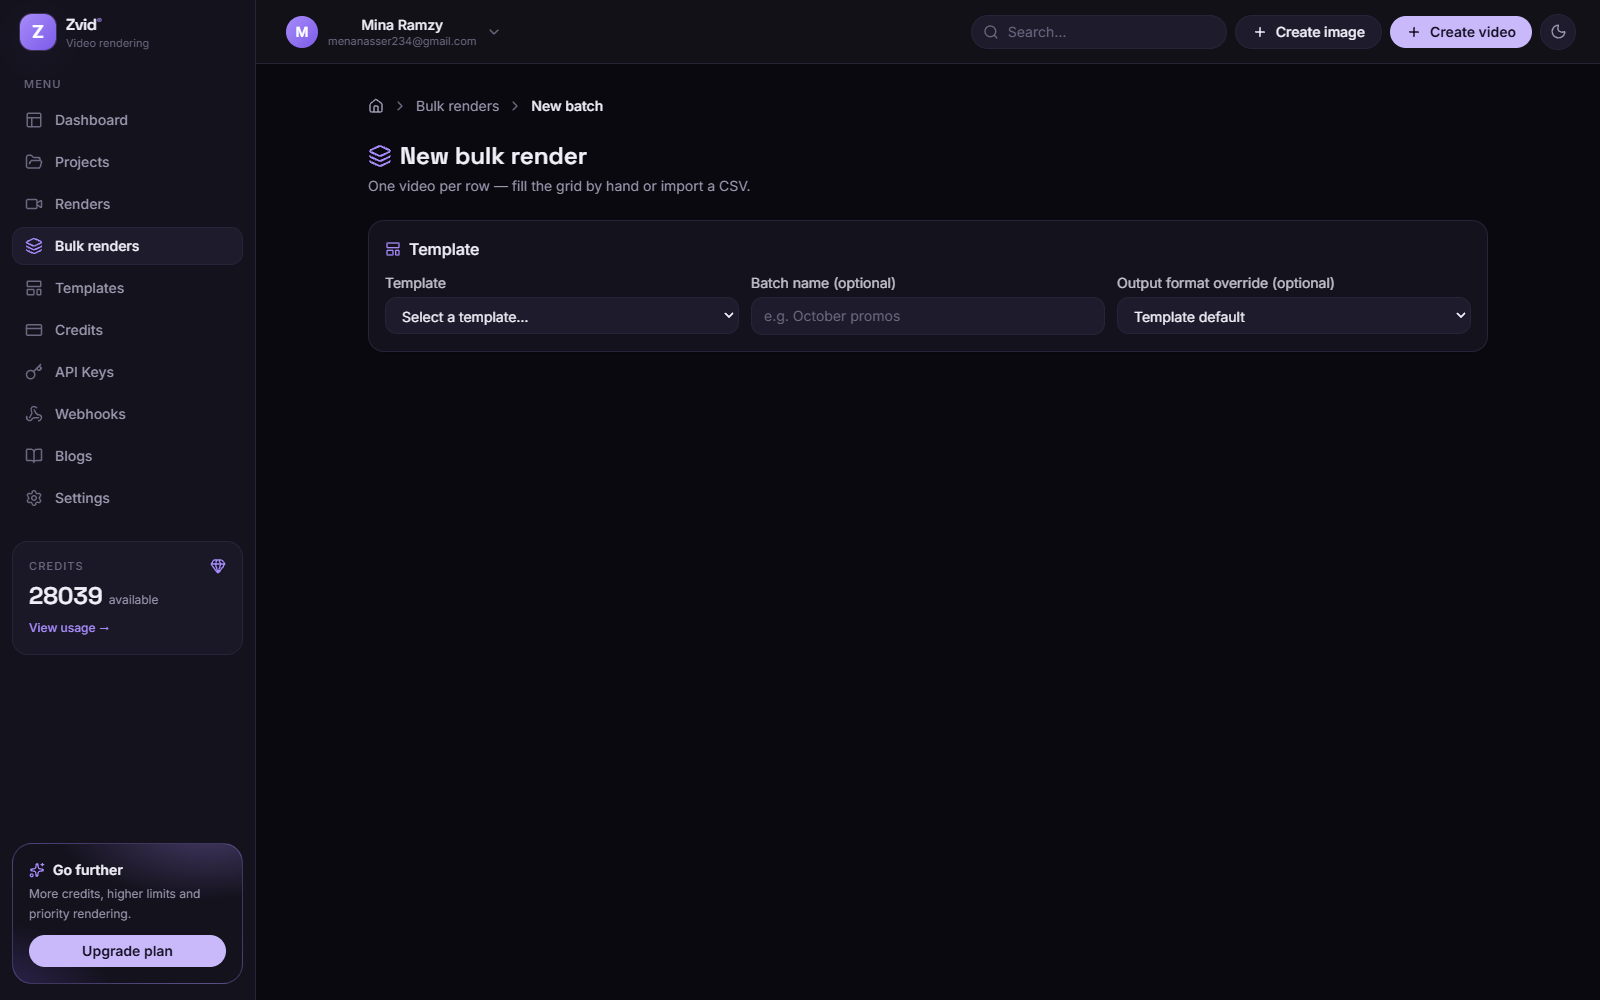This screenshot has height=1000, width=1600.
Task: Click the Renders camera icon
Action: tap(34, 204)
